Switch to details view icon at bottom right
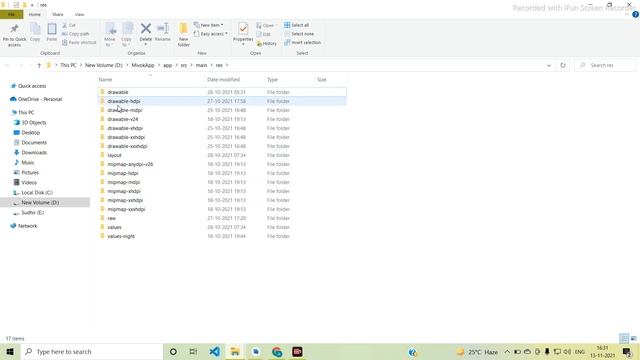Viewport: 640px width, 360px height. click(624, 338)
